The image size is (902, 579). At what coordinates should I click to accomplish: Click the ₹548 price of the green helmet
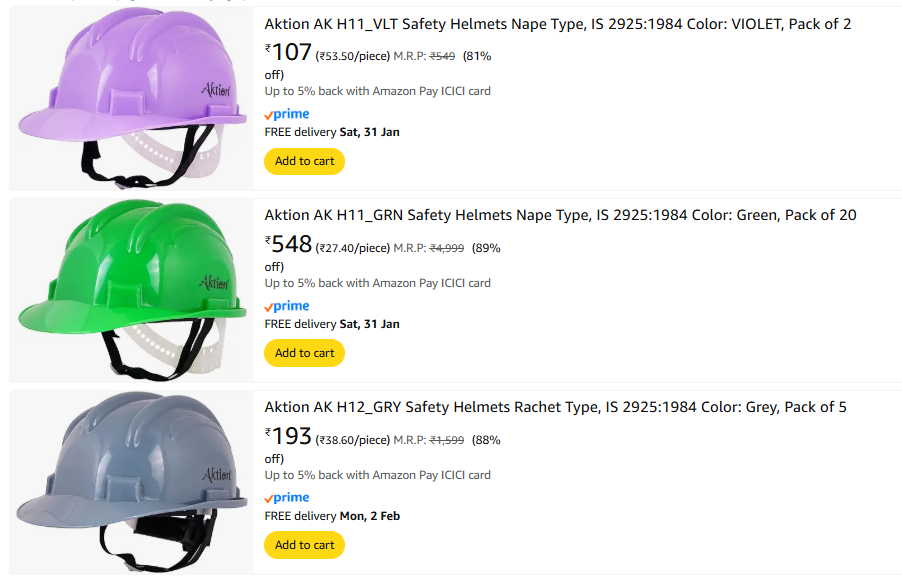[290, 245]
